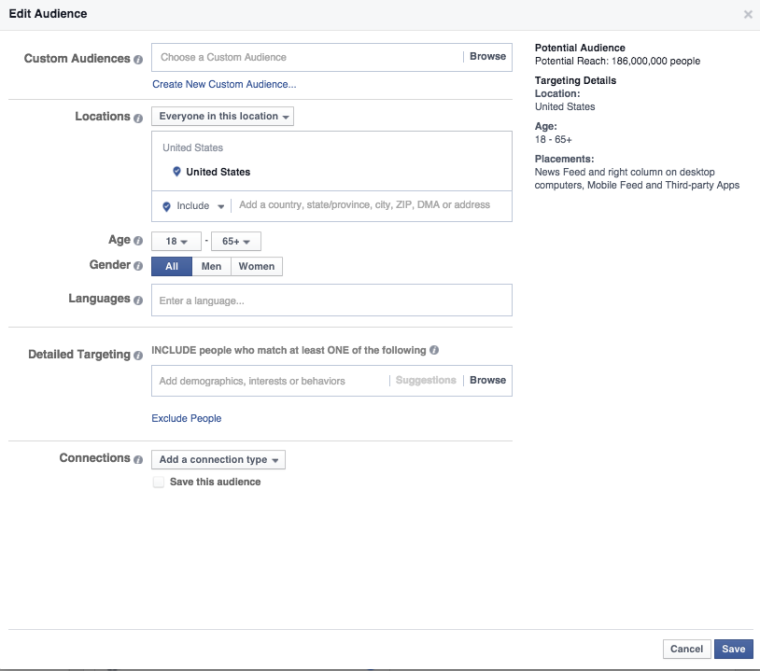
Task: Open Everyone in this location dropdown
Action: click(223, 117)
